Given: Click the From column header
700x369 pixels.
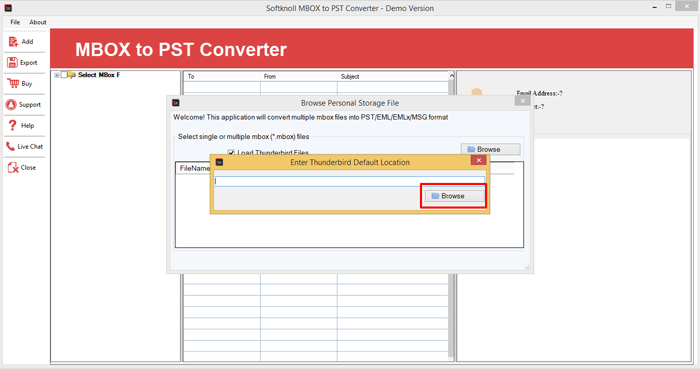Looking at the screenshot, I should pyautogui.click(x=299, y=76).
